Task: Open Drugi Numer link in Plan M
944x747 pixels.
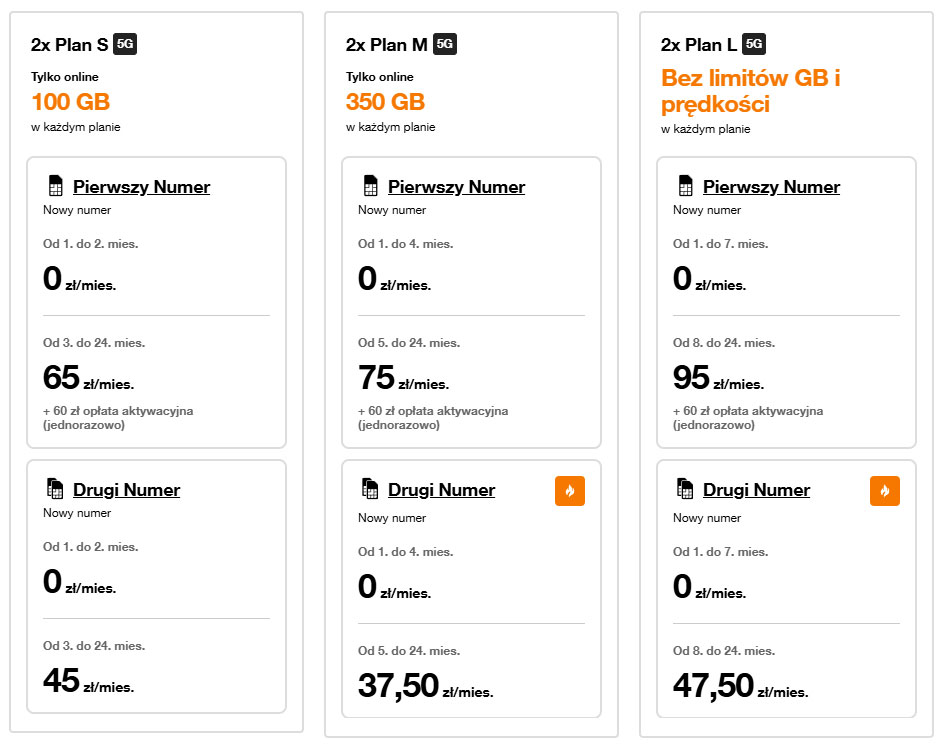Action: point(441,490)
